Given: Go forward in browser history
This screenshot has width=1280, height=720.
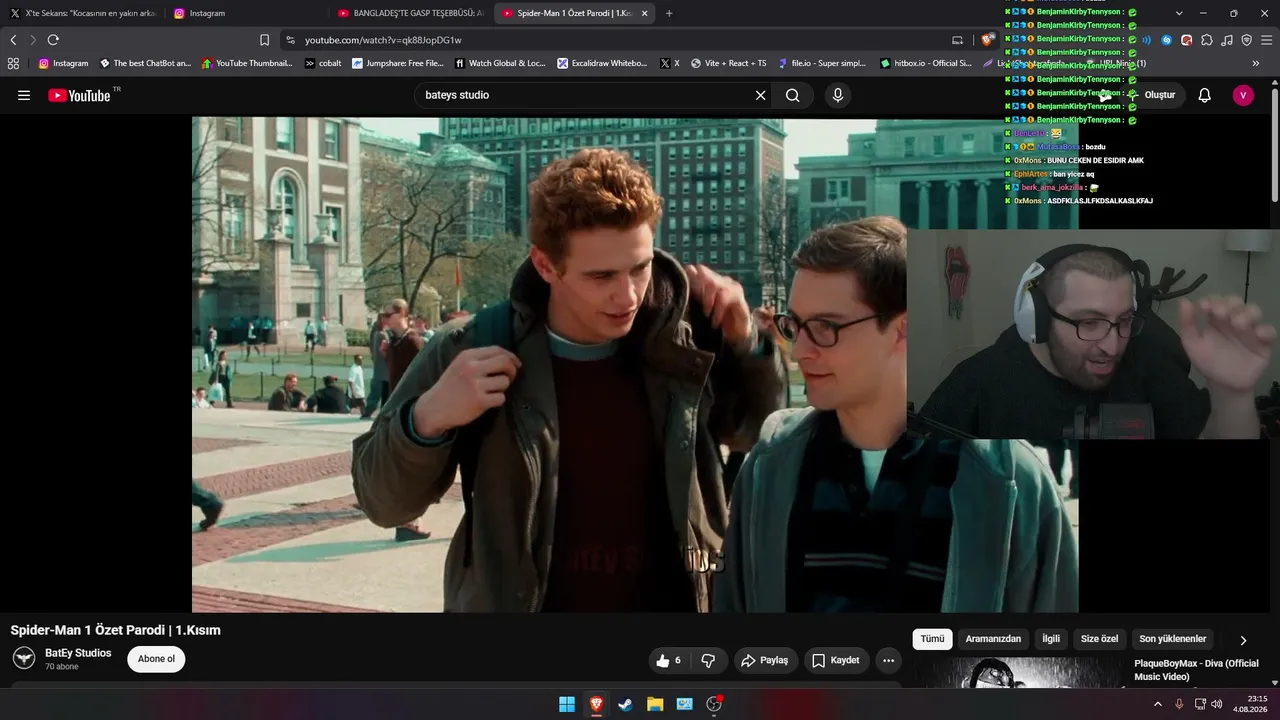Looking at the screenshot, I should 33,40.
